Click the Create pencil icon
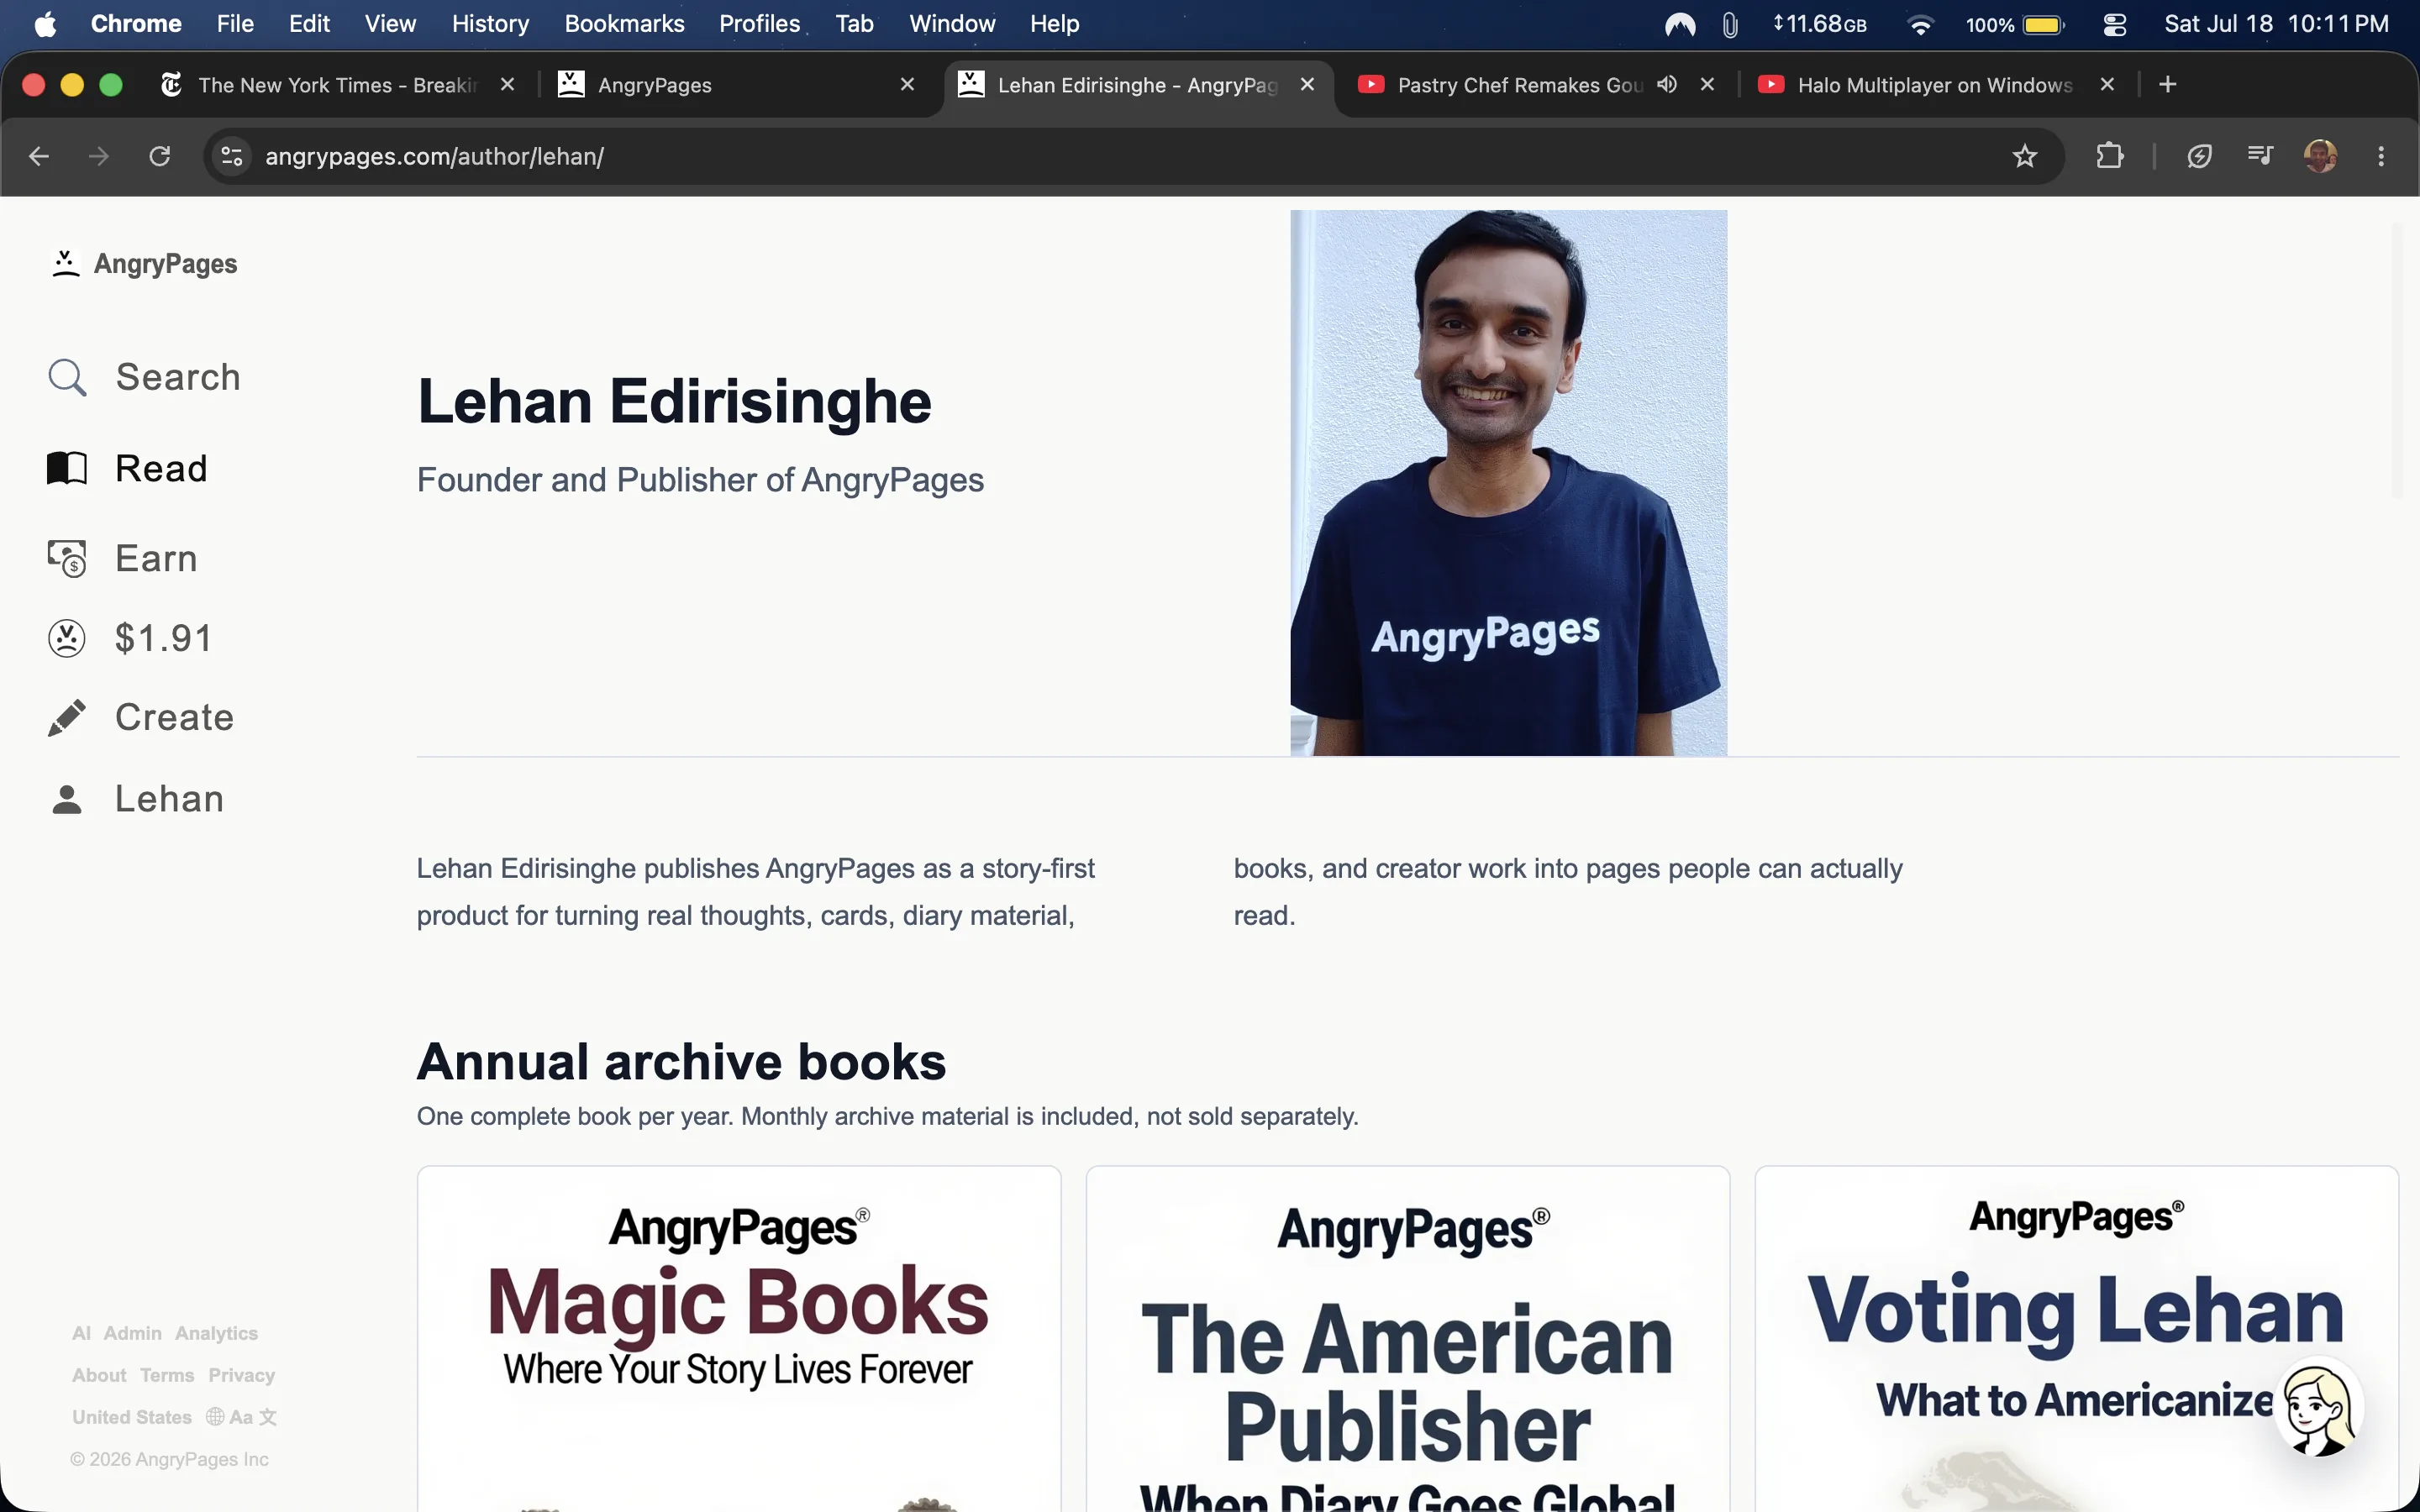Image resolution: width=2420 pixels, height=1512 pixels. [67, 718]
